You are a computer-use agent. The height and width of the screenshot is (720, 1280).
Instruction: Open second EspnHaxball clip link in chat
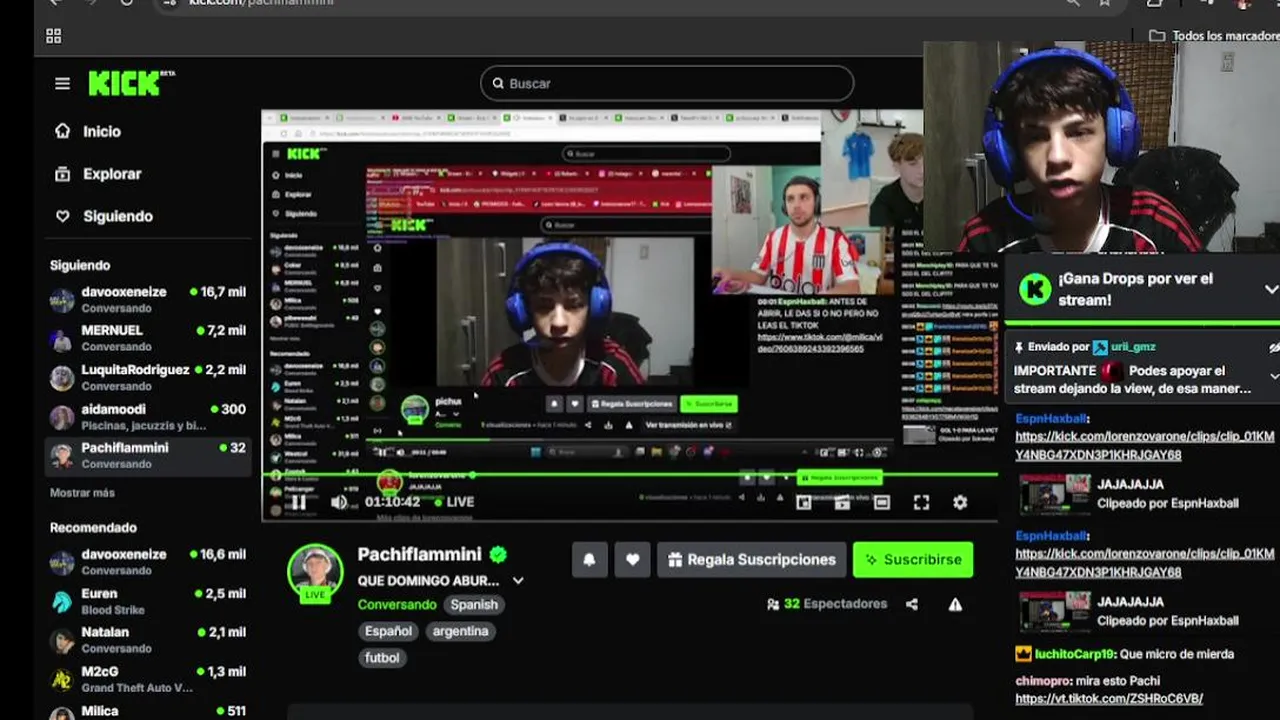pos(1145,563)
